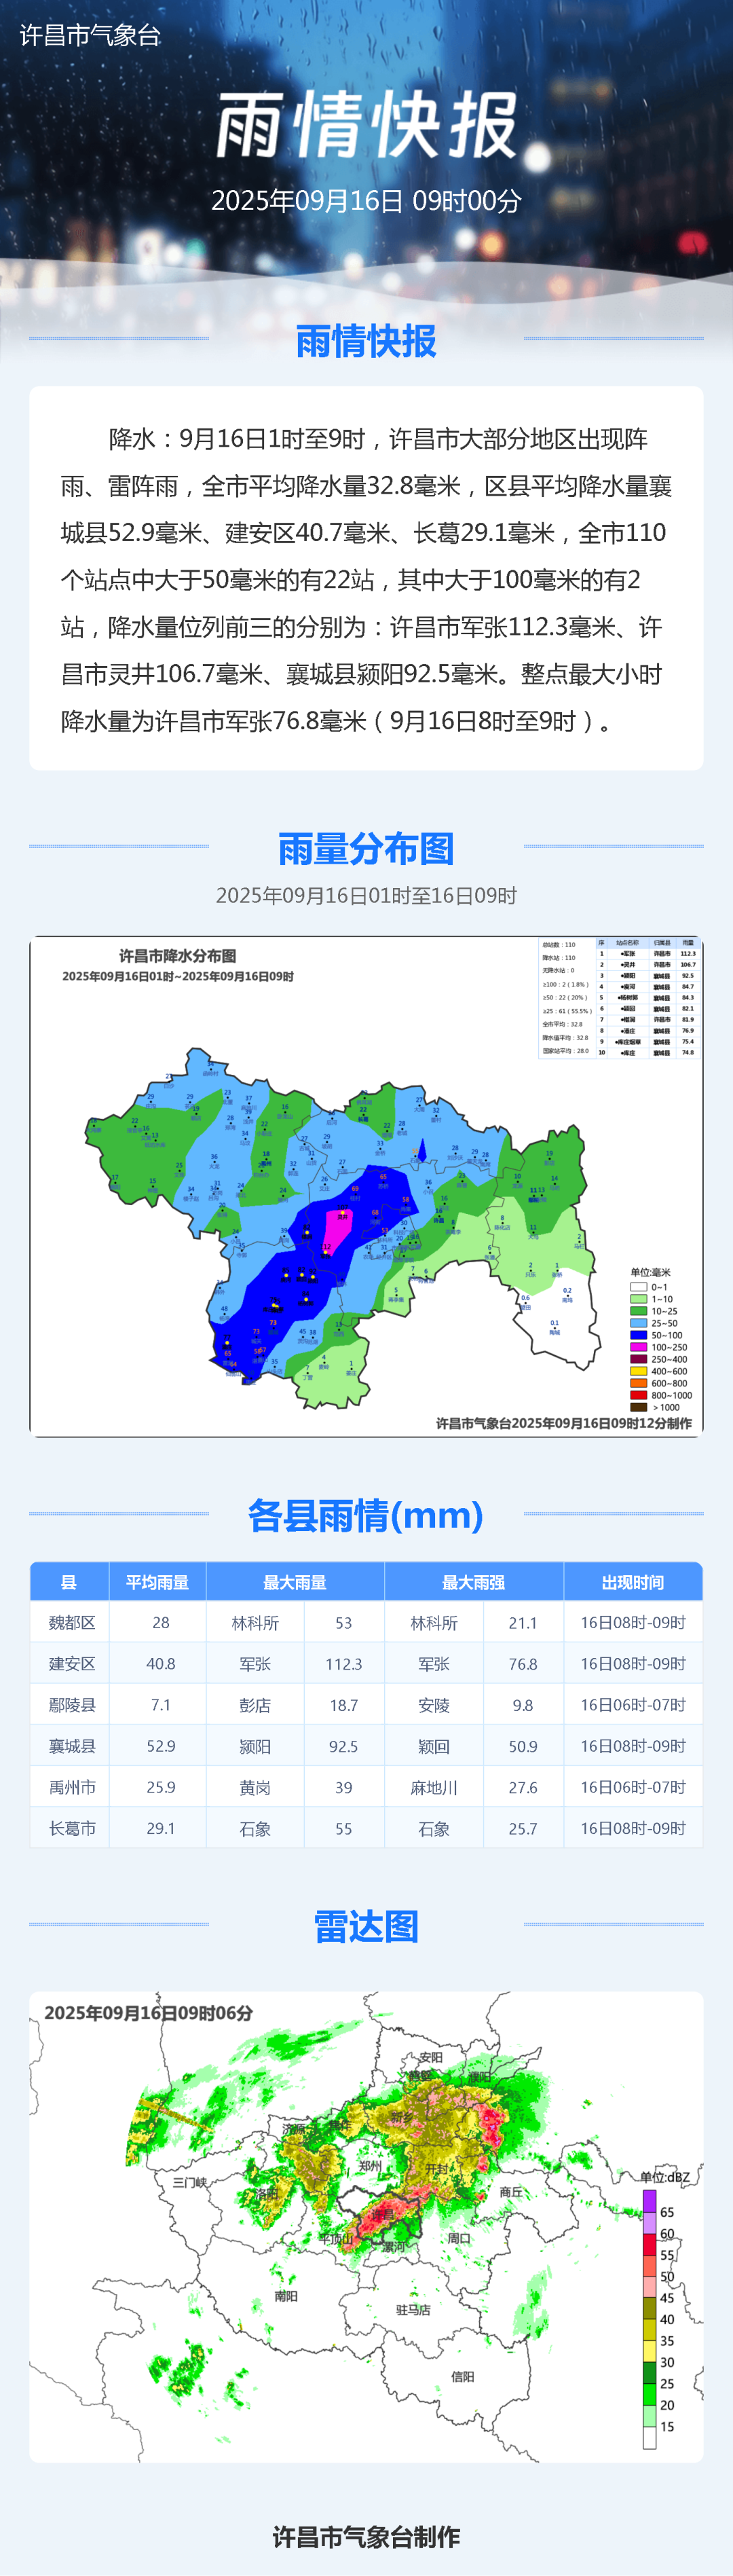Click the 魏都区 row label in table

pyautogui.click(x=72, y=1623)
